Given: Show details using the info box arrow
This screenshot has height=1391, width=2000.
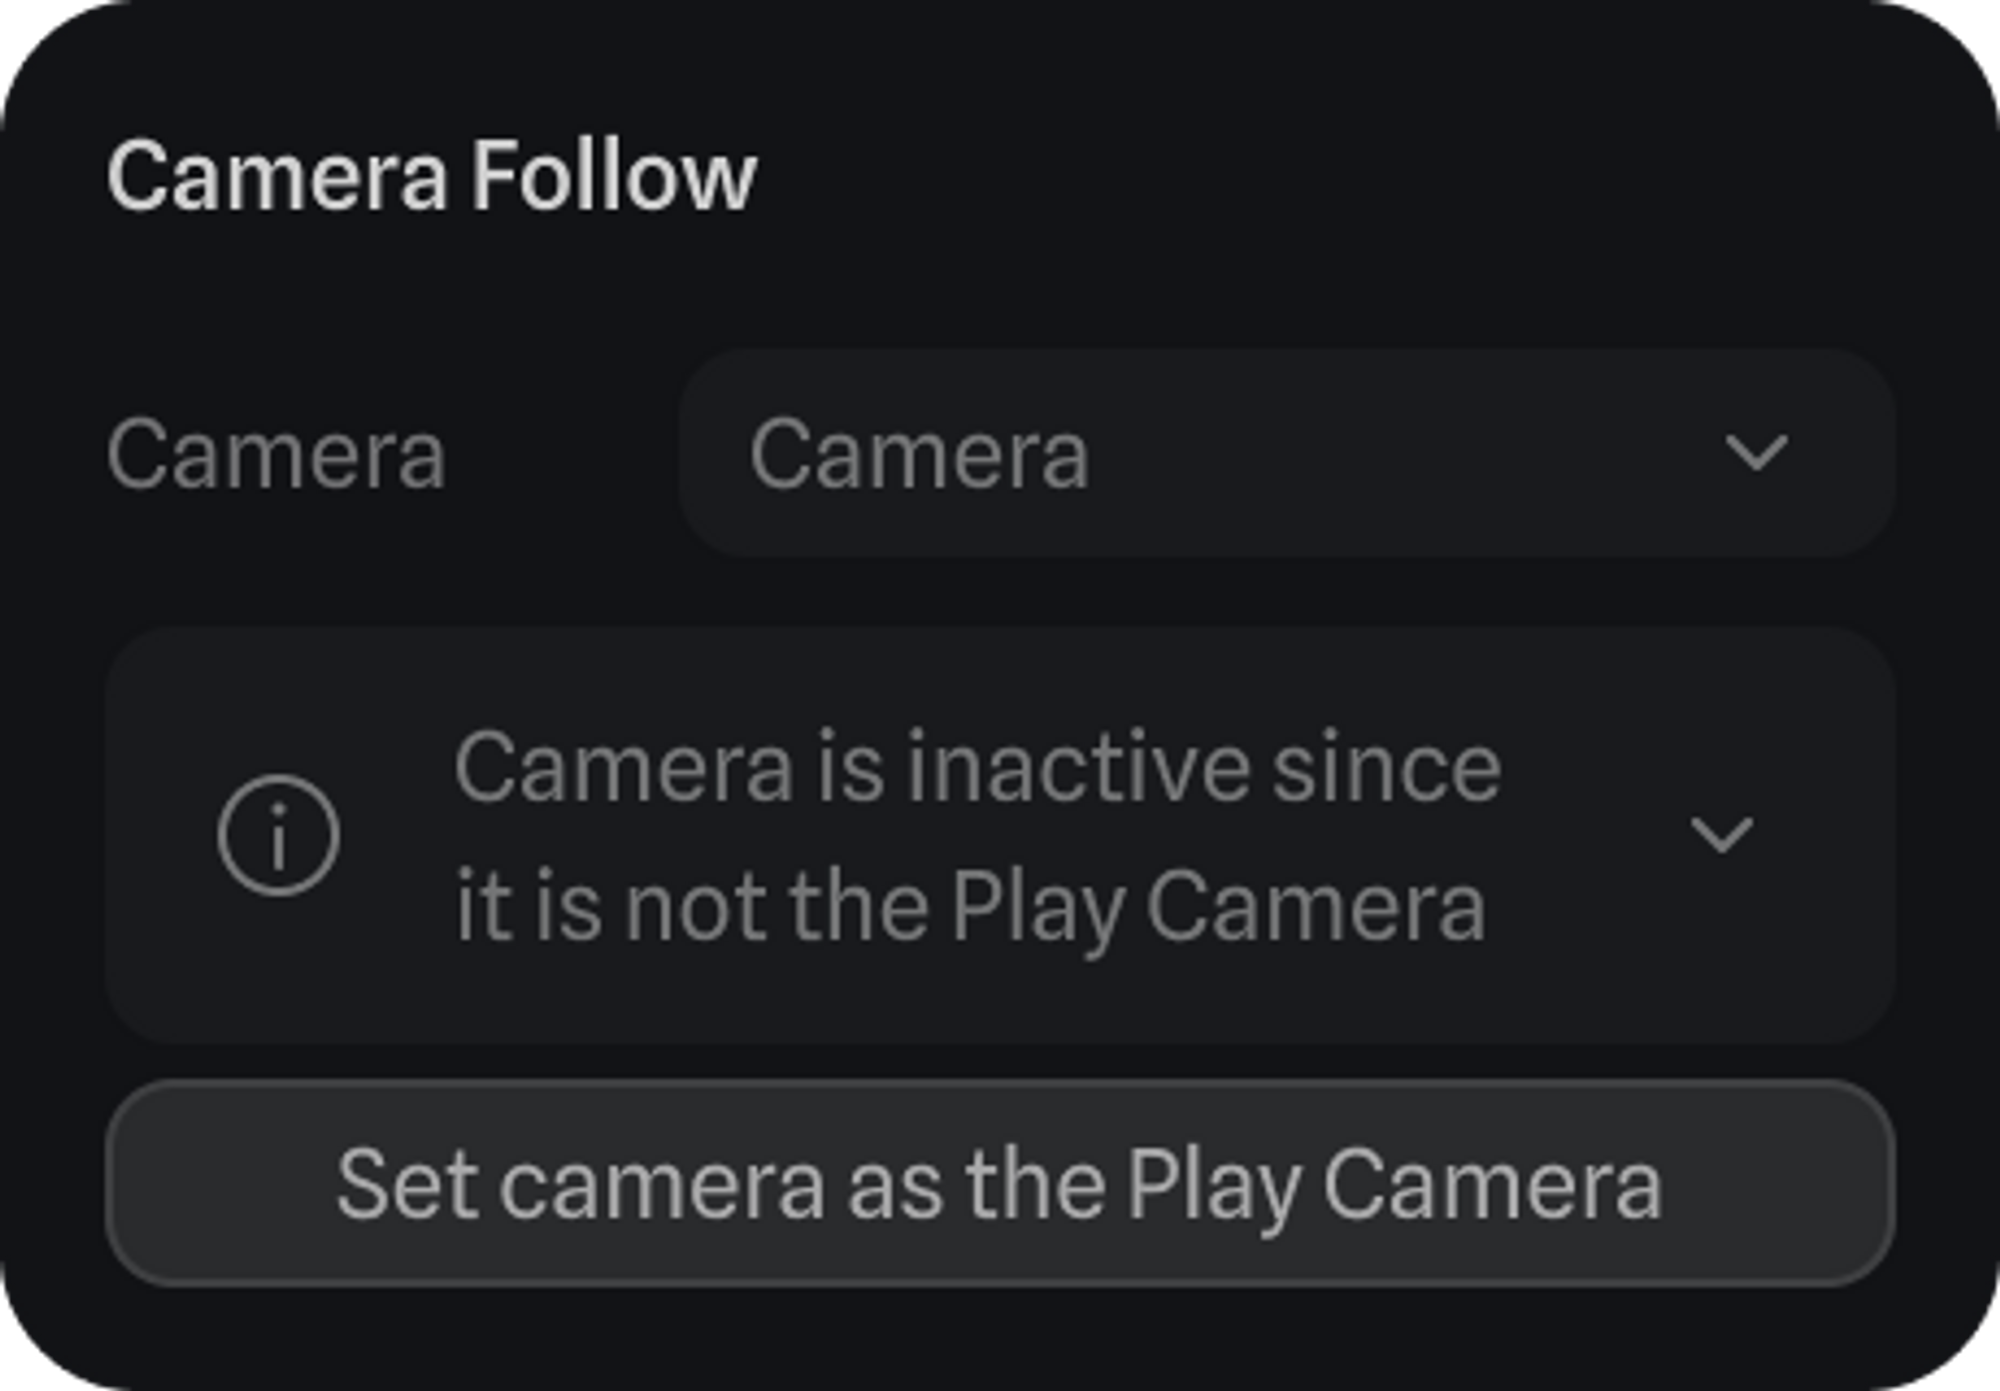Looking at the screenshot, I should (x=1721, y=835).
